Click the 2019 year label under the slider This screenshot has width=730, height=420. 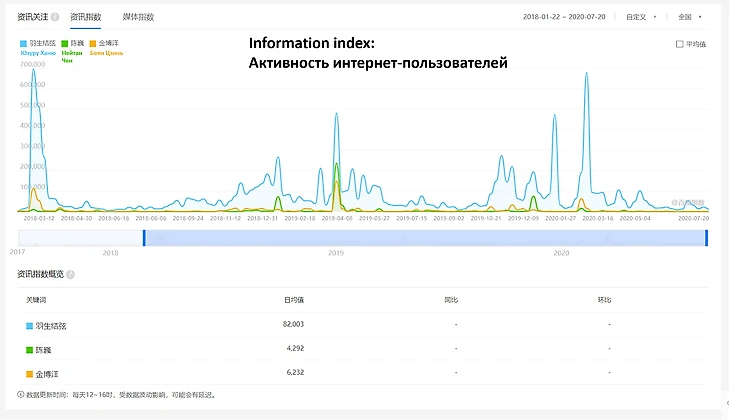tap(336, 253)
